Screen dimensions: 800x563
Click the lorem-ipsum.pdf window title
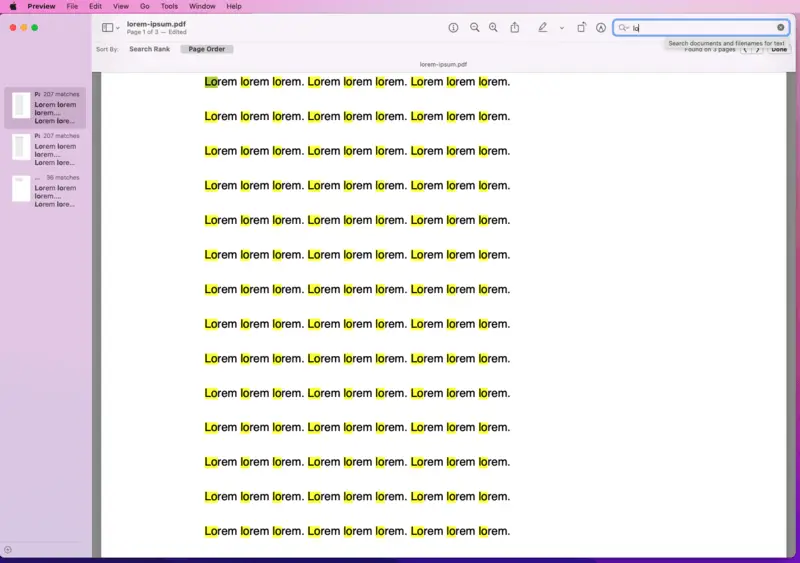(156, 24)
